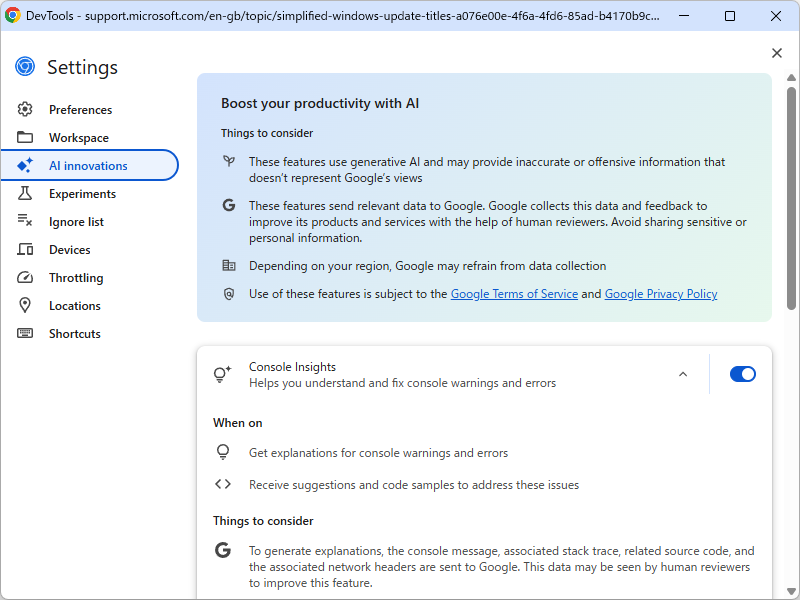Click the AI innovations sparkle icon
Viewport: 800px width, 600px height.
point(26,166)
